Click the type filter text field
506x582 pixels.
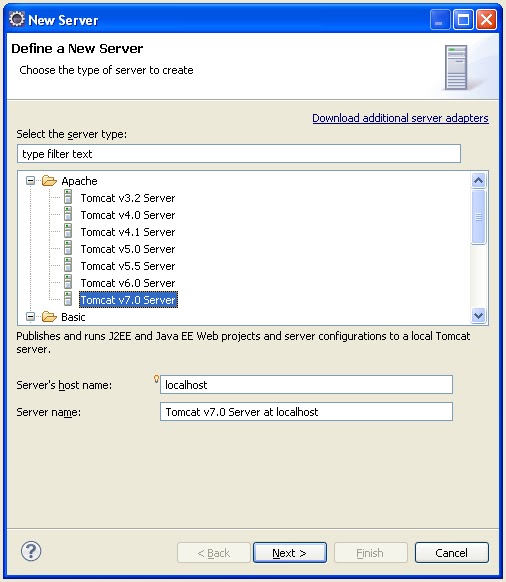coord(239,154)
